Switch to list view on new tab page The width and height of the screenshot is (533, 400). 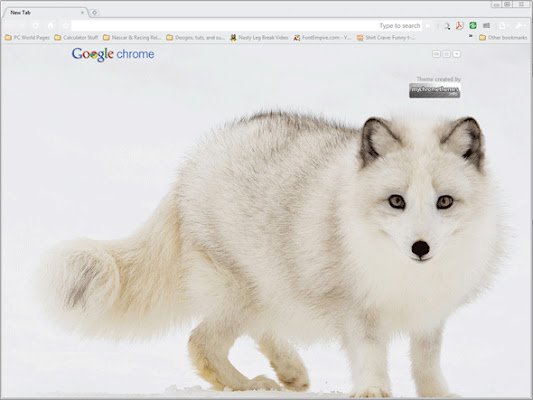[x=447, y=54]
